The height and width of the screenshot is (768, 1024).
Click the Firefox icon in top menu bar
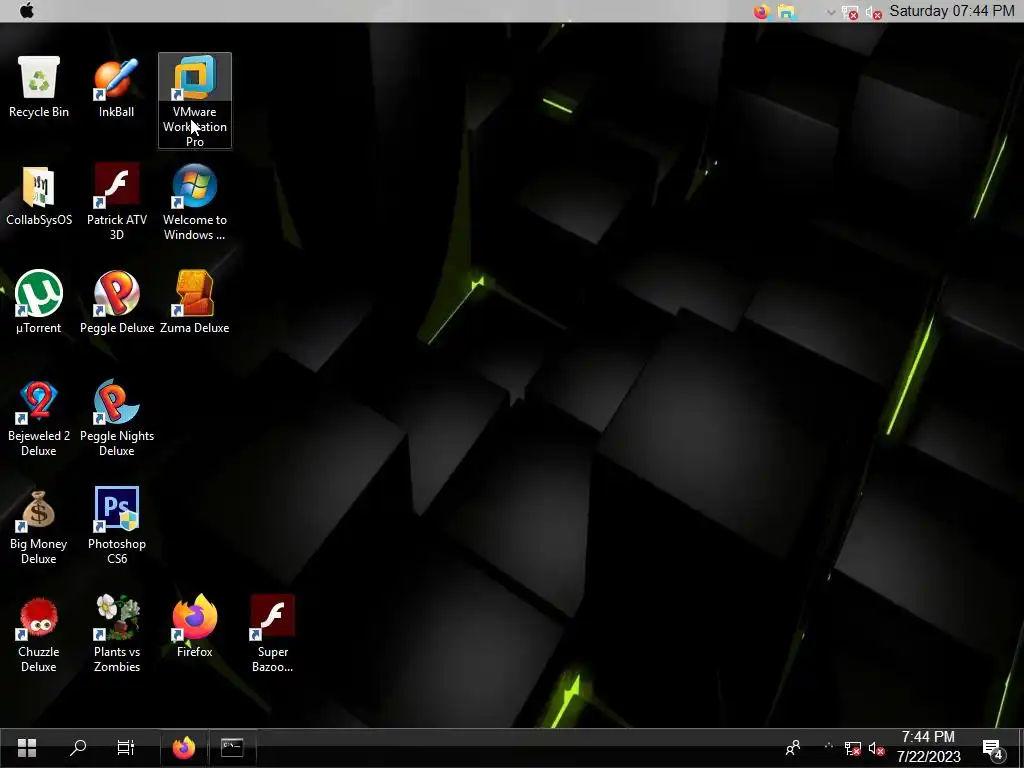click(761, 11)
